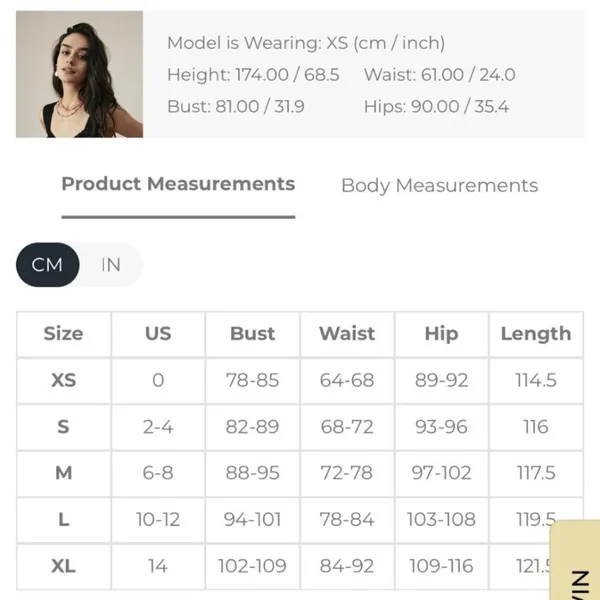Click the Bust column header
The width and height of the screenshot is (600, 600).
point(253,334)
